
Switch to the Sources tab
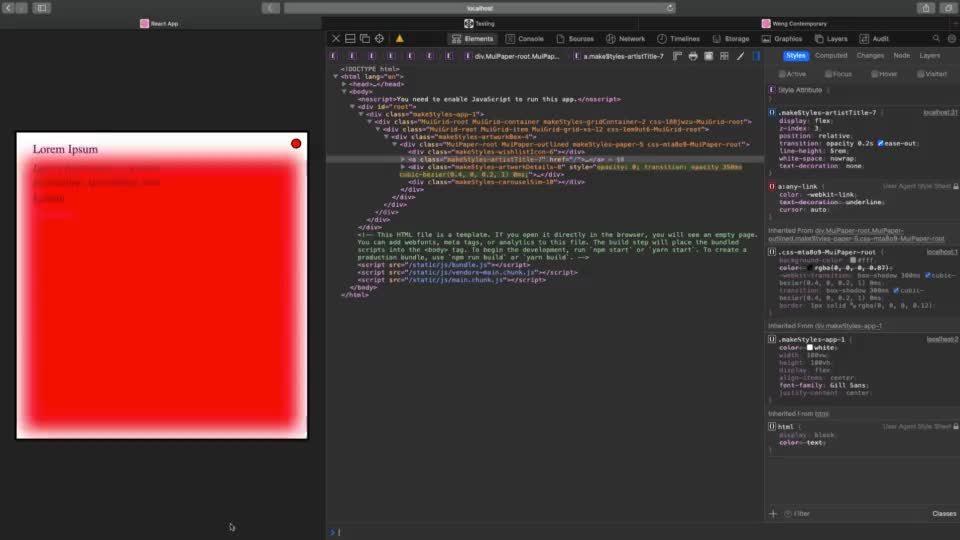[575, 39]
